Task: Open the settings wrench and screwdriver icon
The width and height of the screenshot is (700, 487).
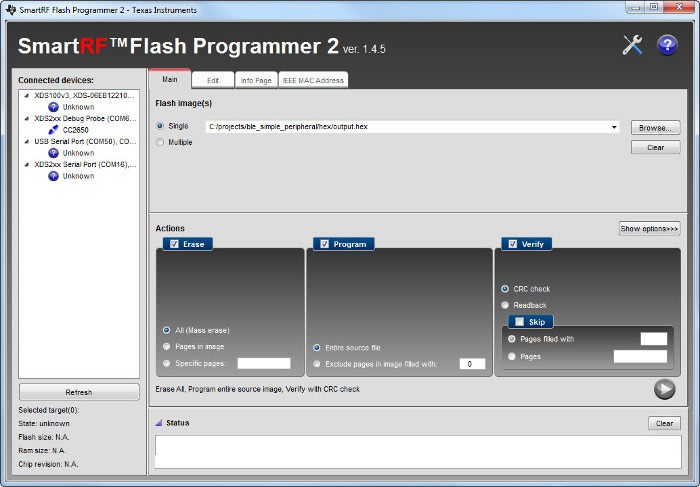Action: 632,45
